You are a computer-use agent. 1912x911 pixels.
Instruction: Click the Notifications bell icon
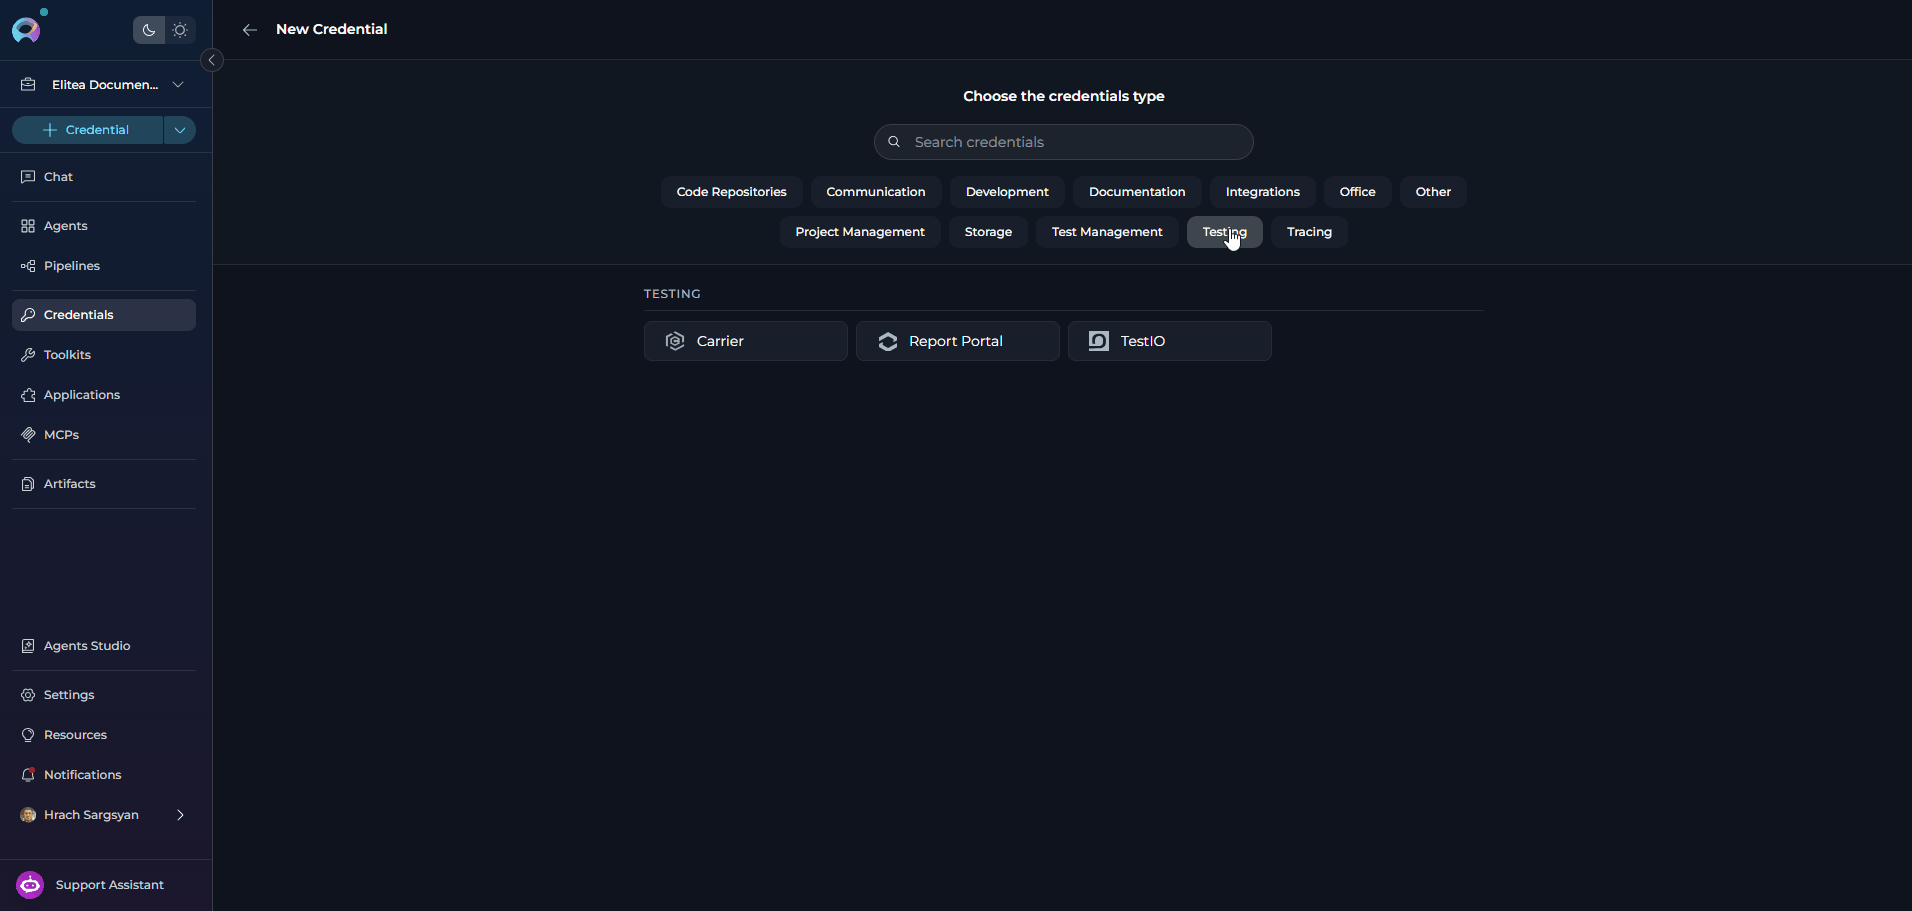tap(28, 775)
